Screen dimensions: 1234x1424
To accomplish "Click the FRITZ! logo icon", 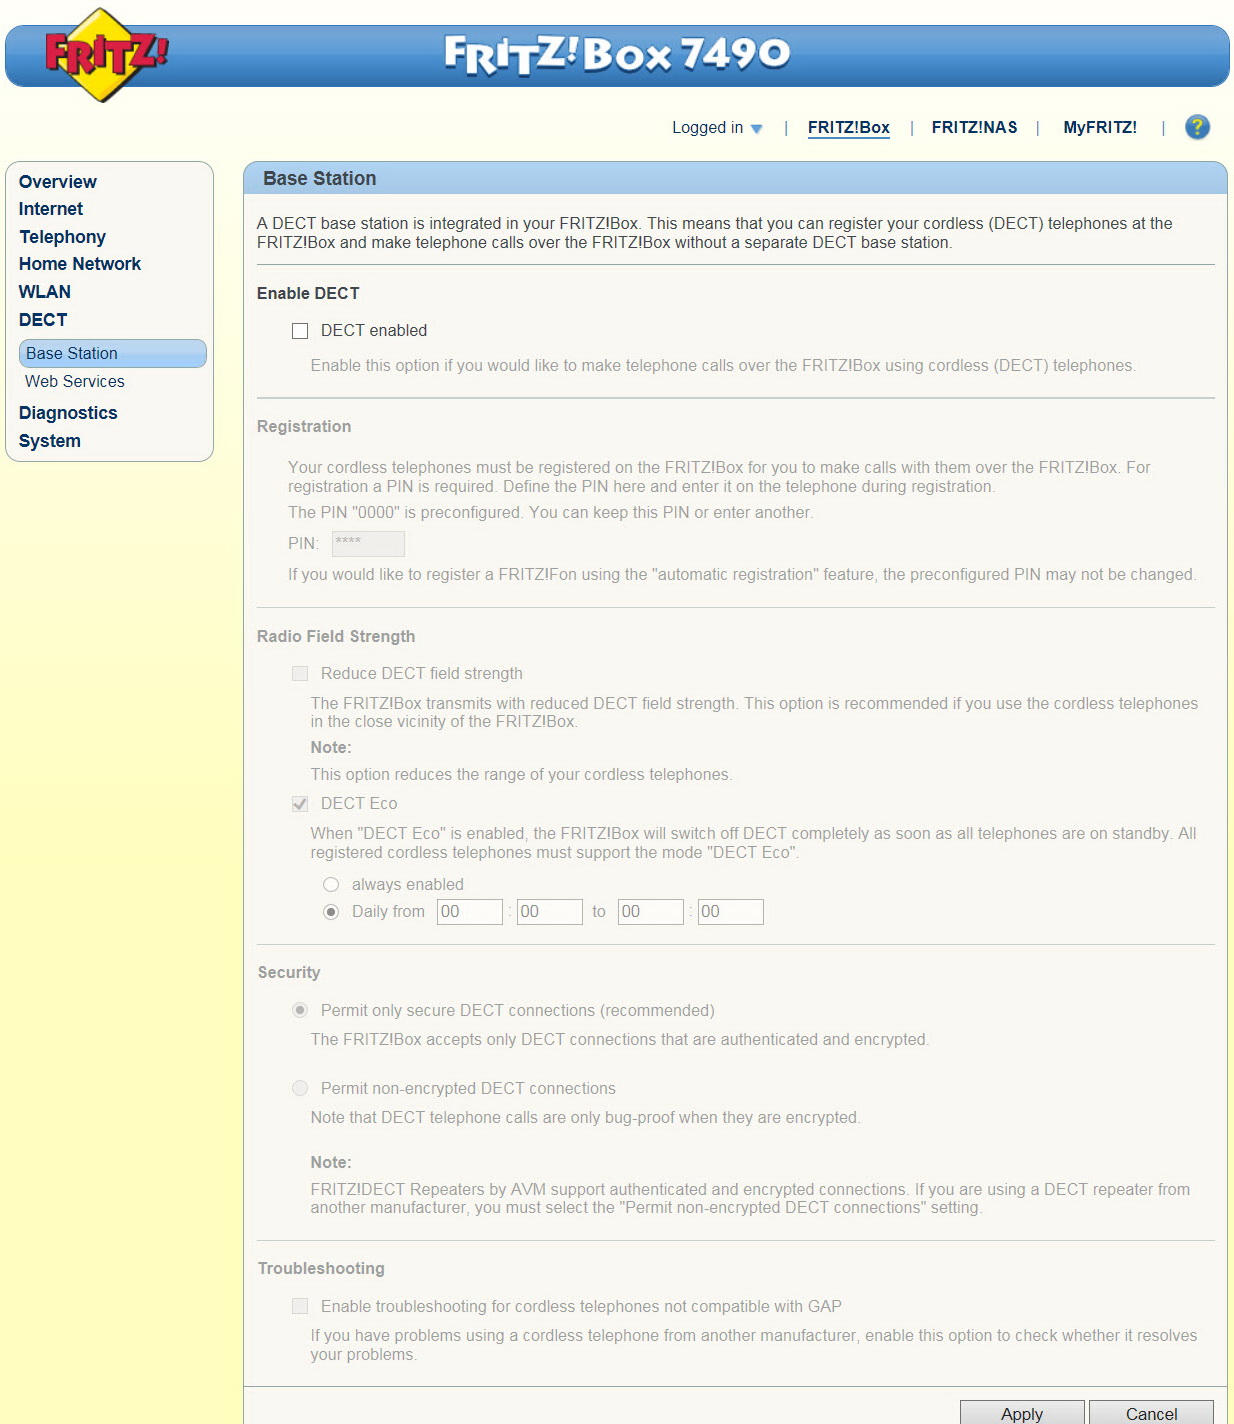I will pyautogui.click(x=106, y=55).
